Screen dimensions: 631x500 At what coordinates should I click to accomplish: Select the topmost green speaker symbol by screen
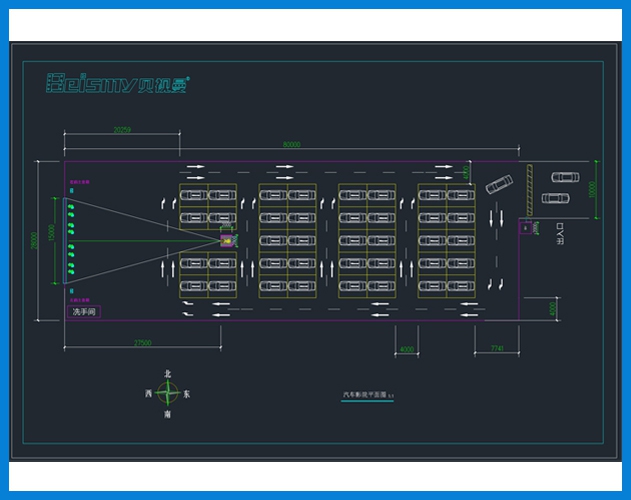coord(71,207)
